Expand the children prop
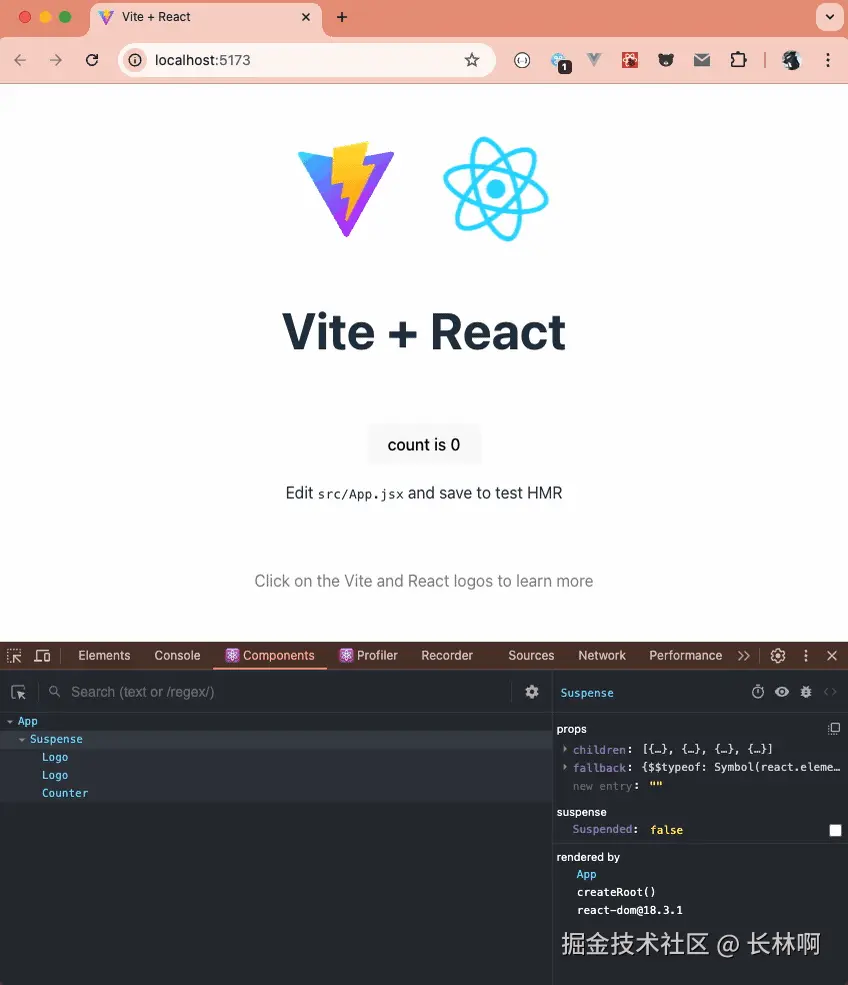The height and width of the screenshot is (985, 848). click(x=565, y=749)
